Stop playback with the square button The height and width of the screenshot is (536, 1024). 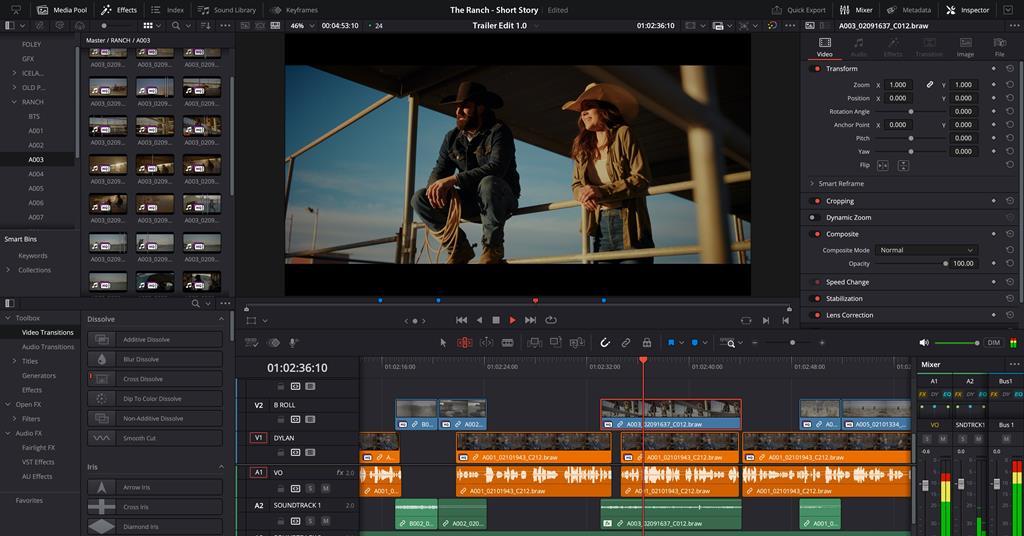(x=496, y=321)
